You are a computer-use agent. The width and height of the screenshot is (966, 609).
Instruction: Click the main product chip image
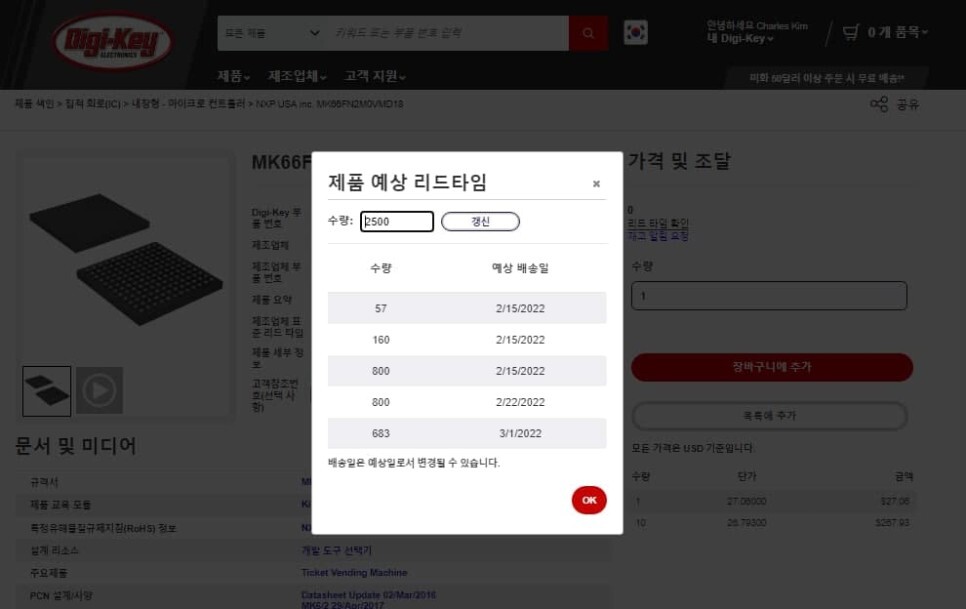126,260
